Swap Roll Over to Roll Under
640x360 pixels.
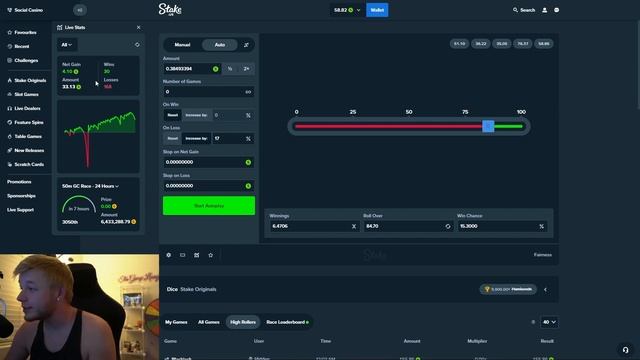click(x=448, y=226)
